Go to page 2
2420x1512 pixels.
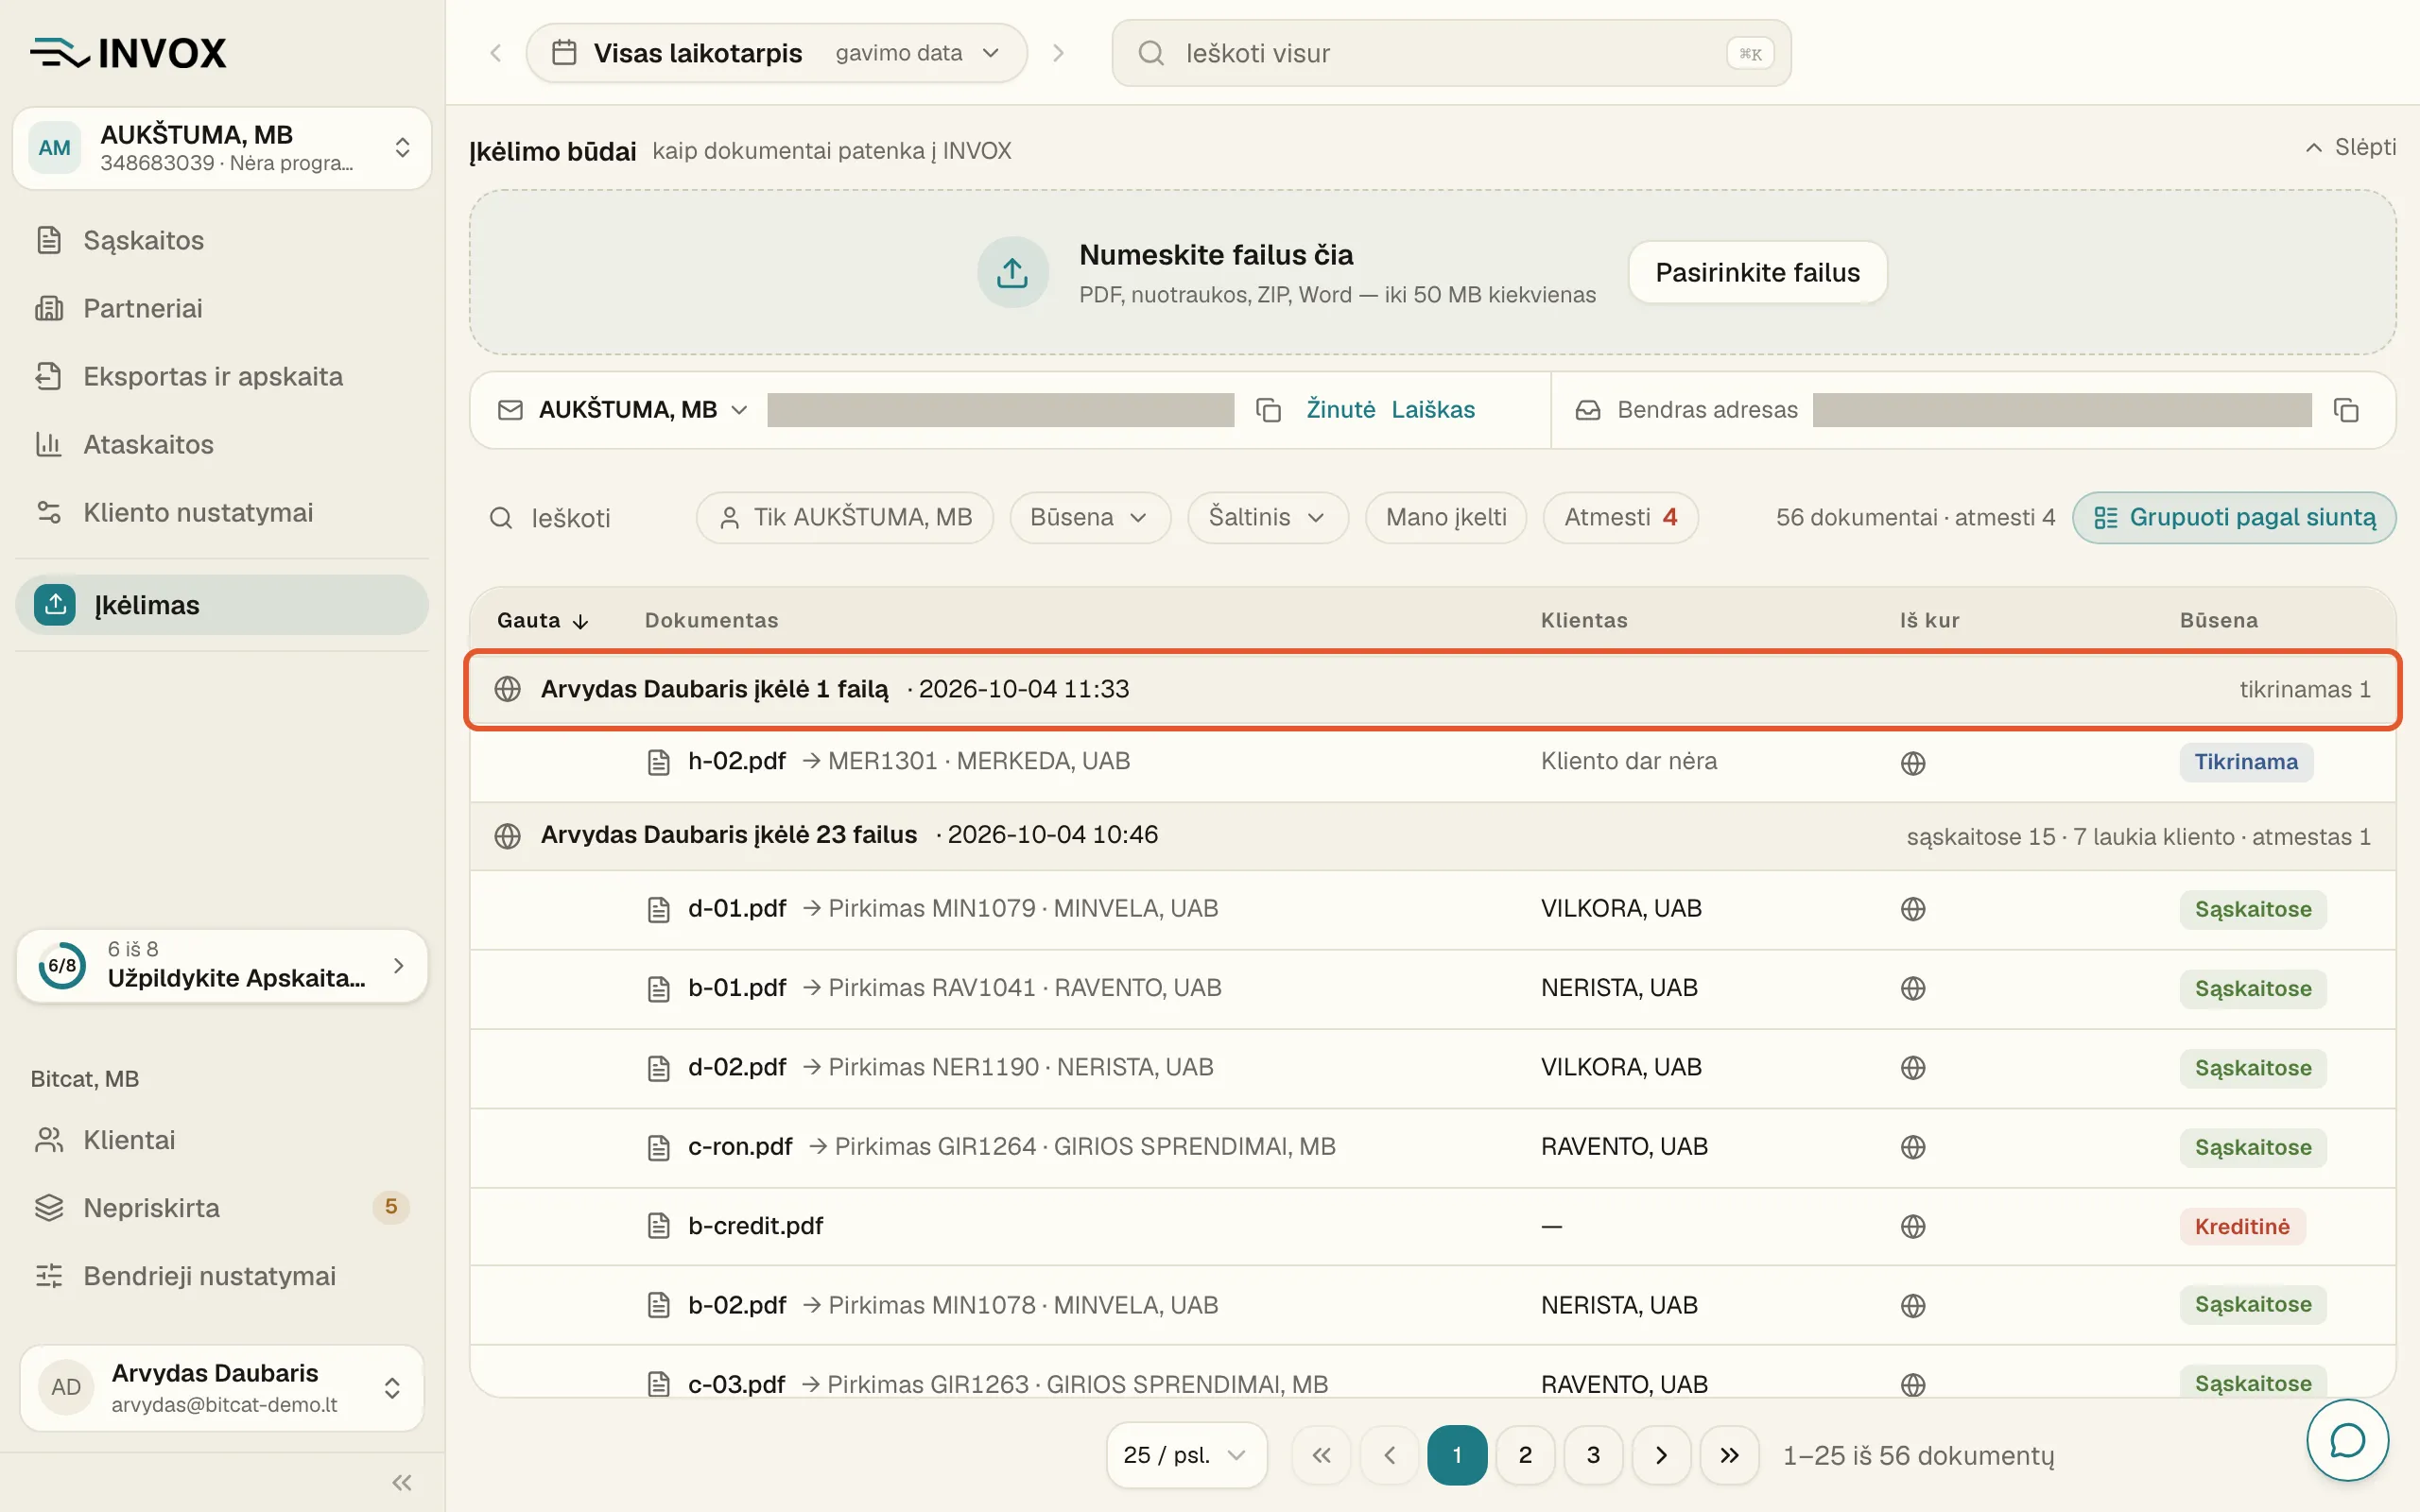point(1525,1455)
